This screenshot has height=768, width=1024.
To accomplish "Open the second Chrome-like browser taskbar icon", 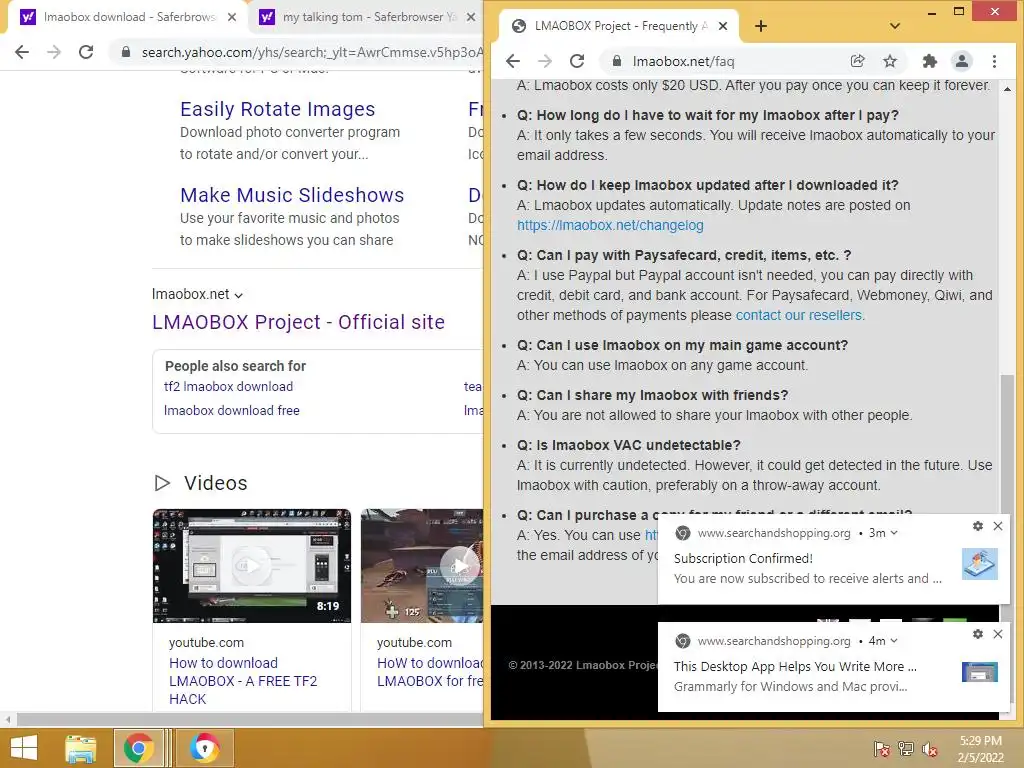I will tap(204, 748).
